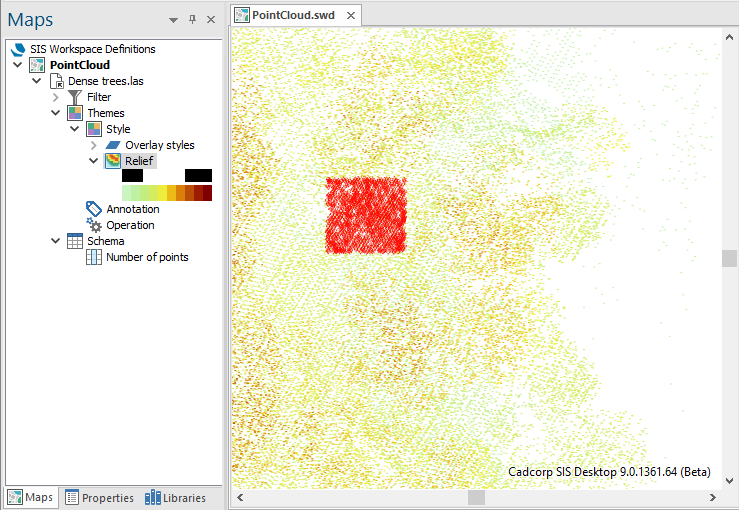Switch to the Libraries bottom tab
This screenshot has width=739, height=510.
click(175, 498)
